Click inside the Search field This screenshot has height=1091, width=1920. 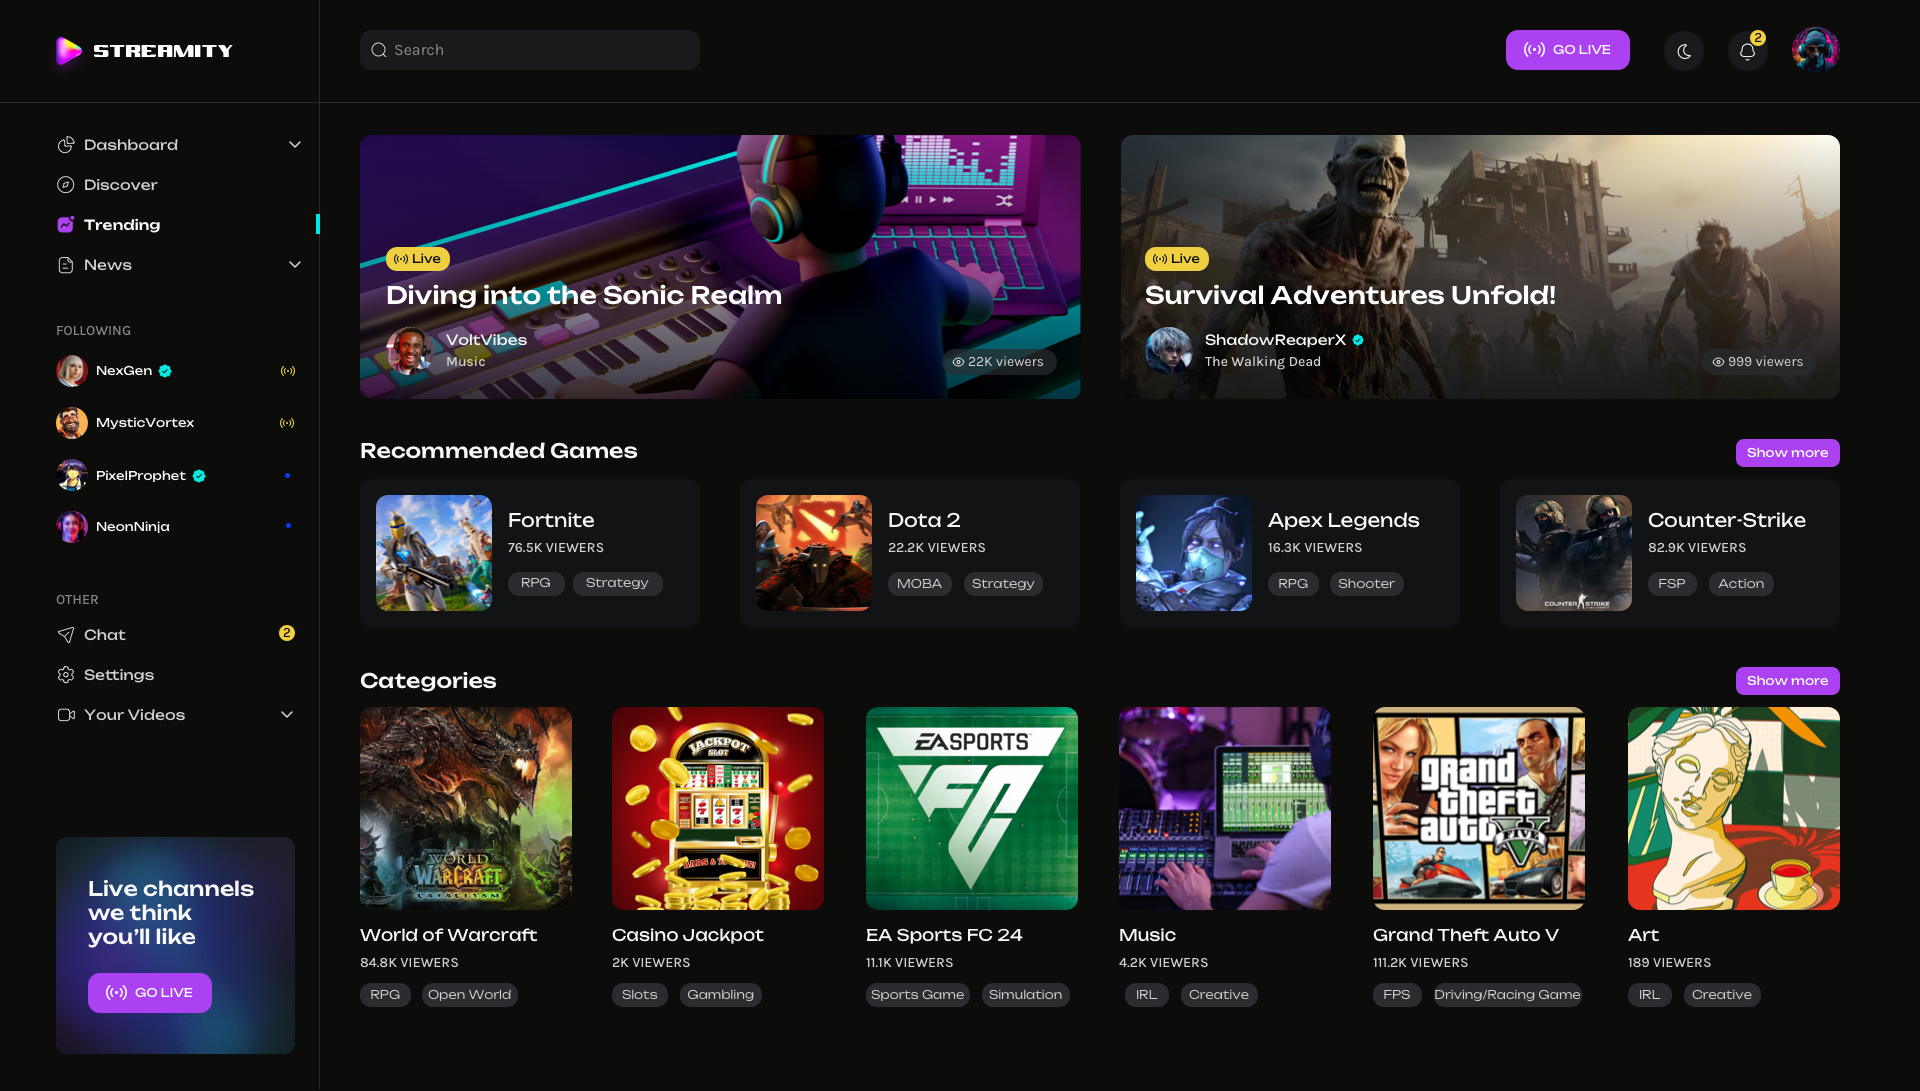pyautogui.click(x=529, y=49)
